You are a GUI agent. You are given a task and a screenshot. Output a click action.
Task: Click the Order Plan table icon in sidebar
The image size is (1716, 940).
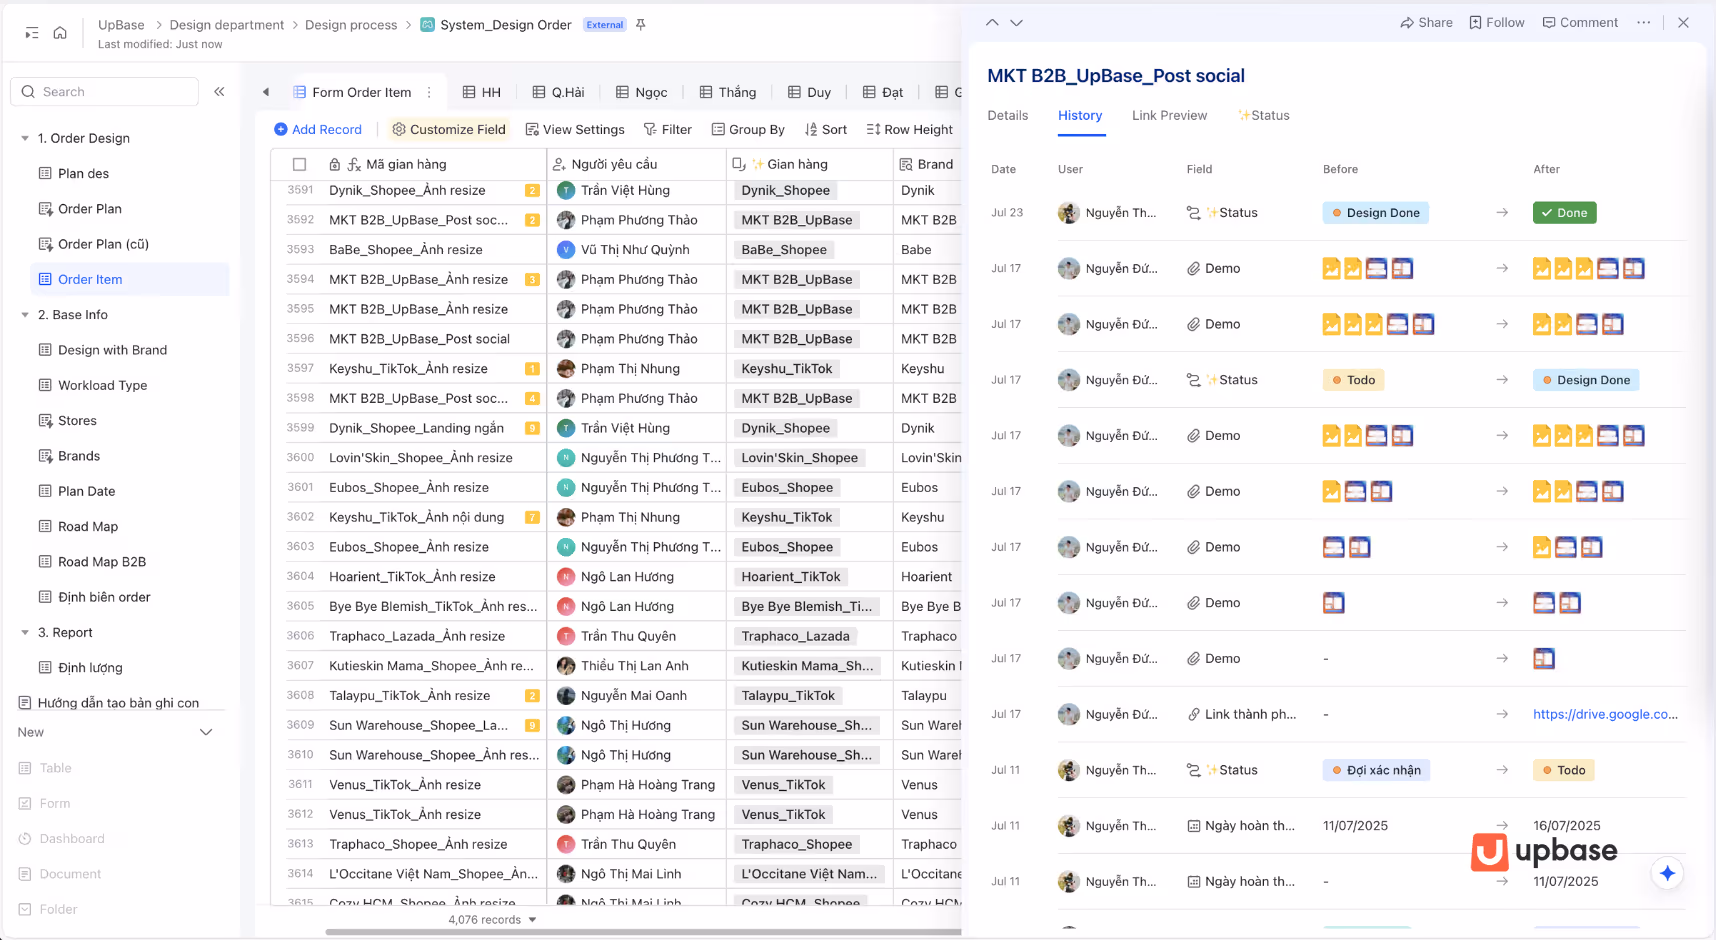[45, 209]
